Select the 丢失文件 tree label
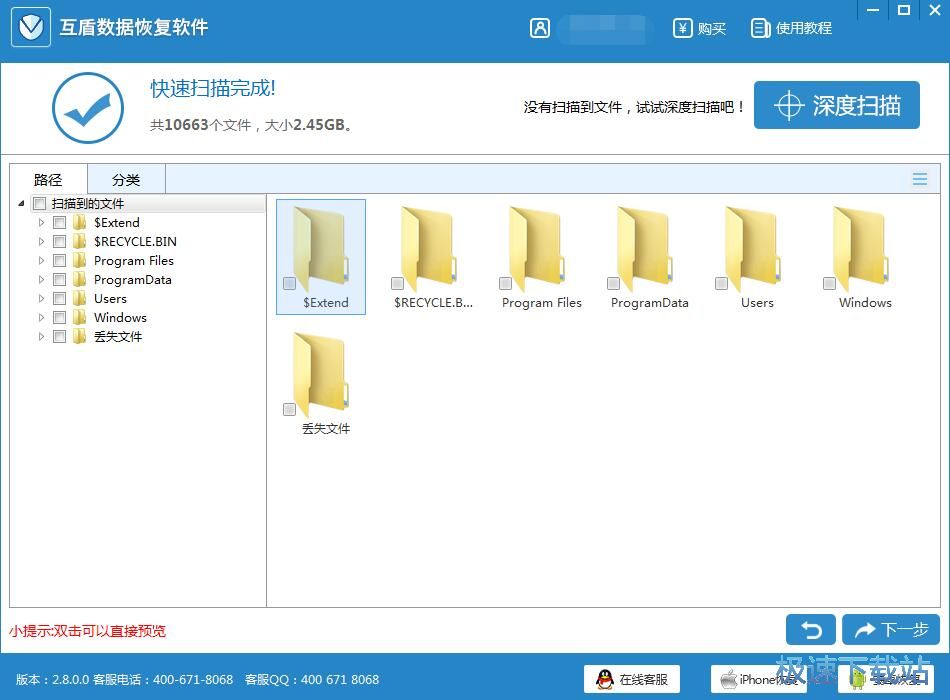Screen dimensions: 950x700 [118, 336]
